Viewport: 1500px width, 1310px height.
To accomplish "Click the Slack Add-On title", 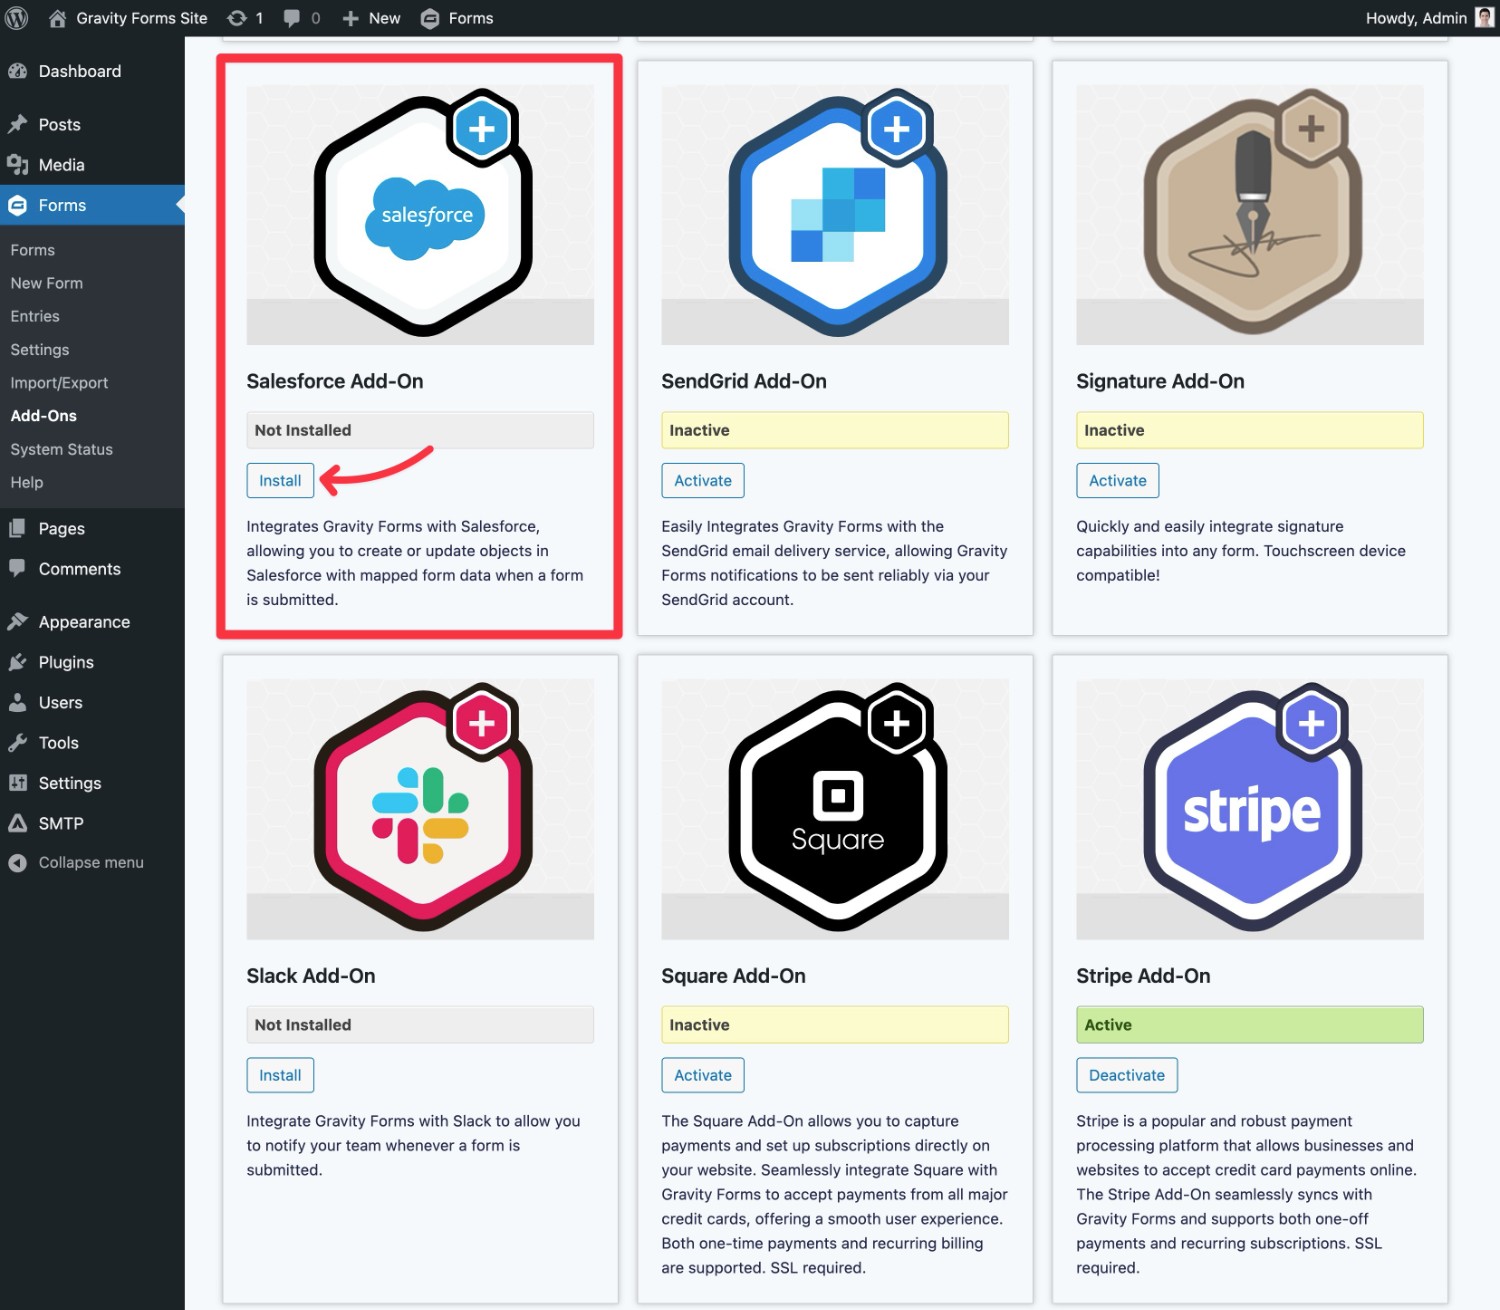I will tap(311, 976).
